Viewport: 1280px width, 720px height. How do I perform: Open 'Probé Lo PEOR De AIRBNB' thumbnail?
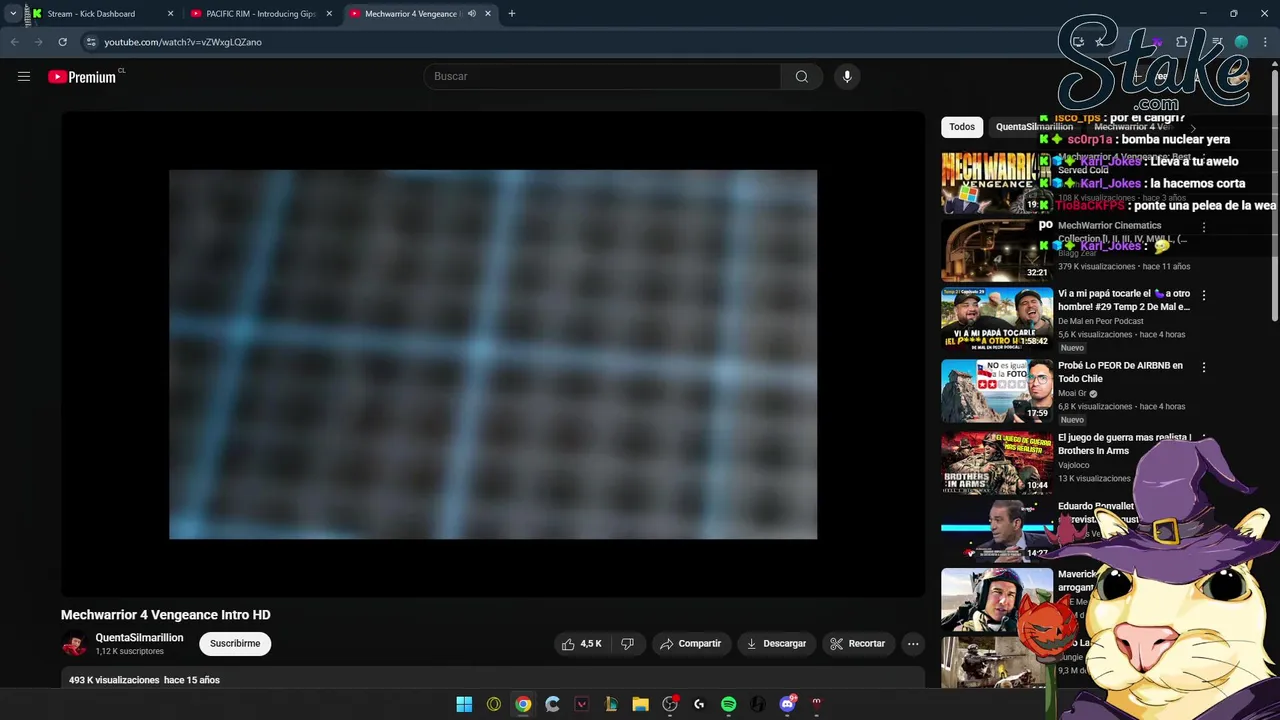[996, 391]
